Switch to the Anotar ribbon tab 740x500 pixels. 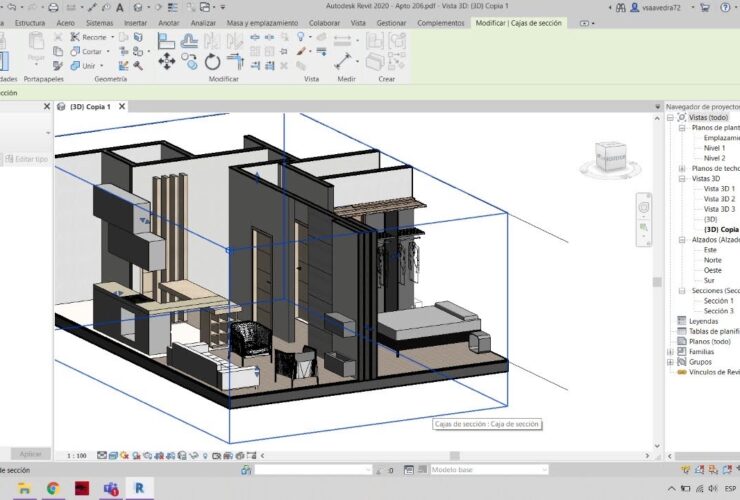tap(169, 22)
